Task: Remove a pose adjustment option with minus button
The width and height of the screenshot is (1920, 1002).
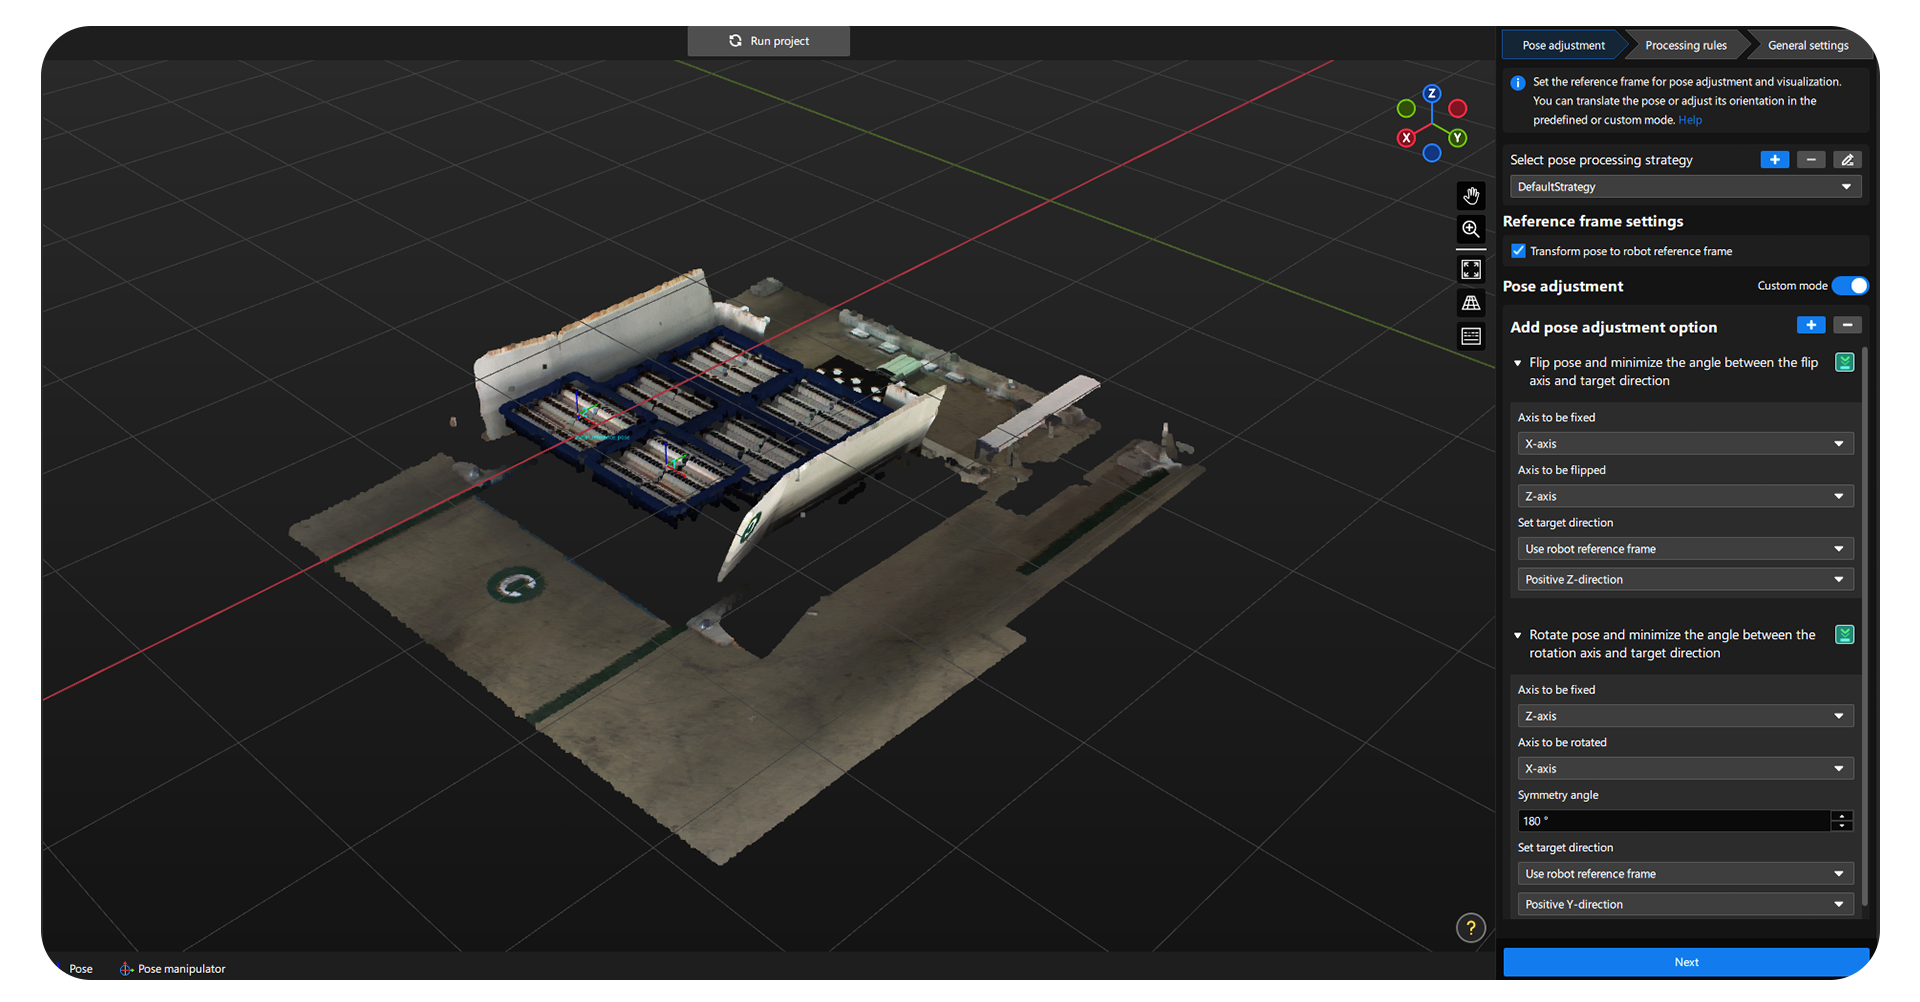Action: pyautogui.click(x=1847, y=324)
